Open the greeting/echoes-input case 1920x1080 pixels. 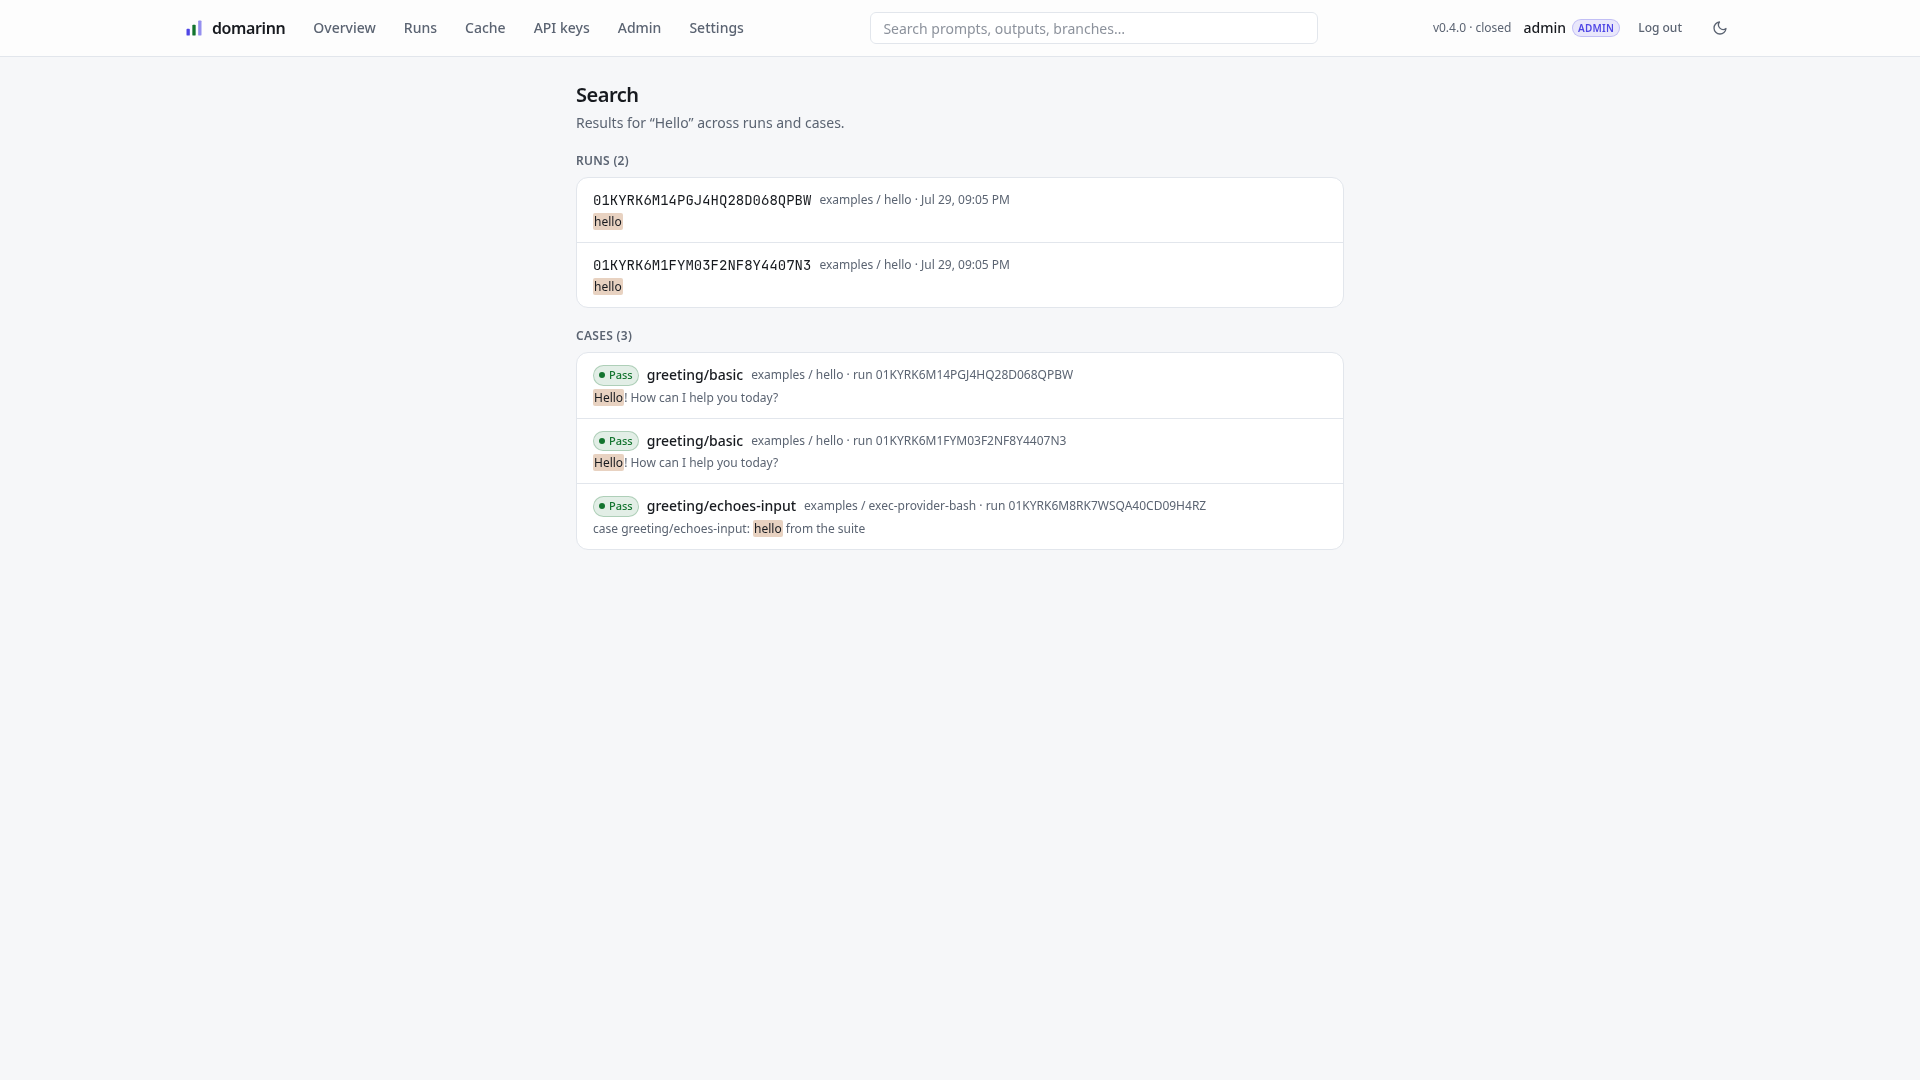959,516
